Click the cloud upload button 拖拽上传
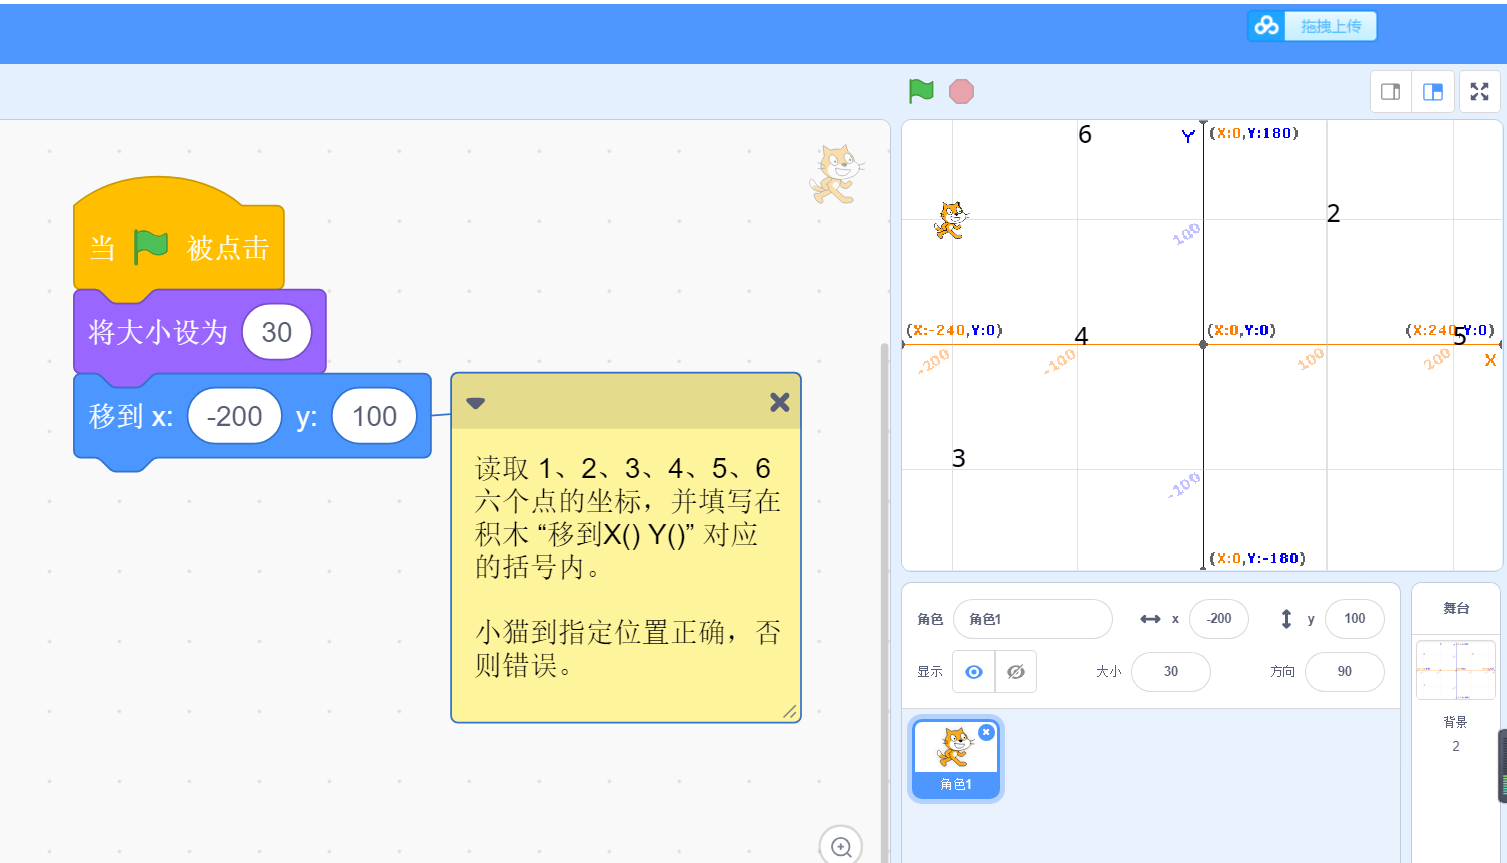 1312,26
